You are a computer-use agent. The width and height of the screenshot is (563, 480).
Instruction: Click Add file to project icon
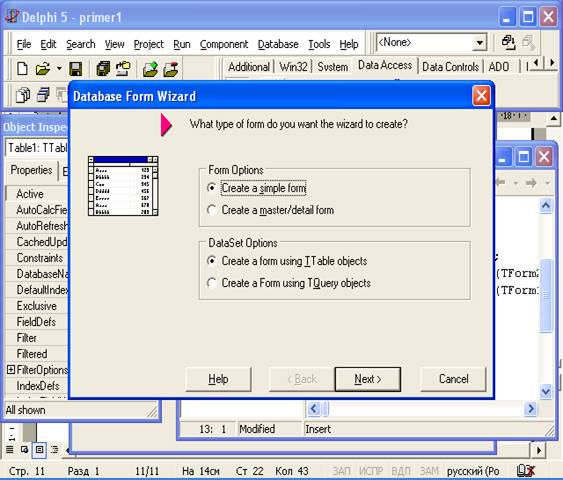tap(150, 69)
